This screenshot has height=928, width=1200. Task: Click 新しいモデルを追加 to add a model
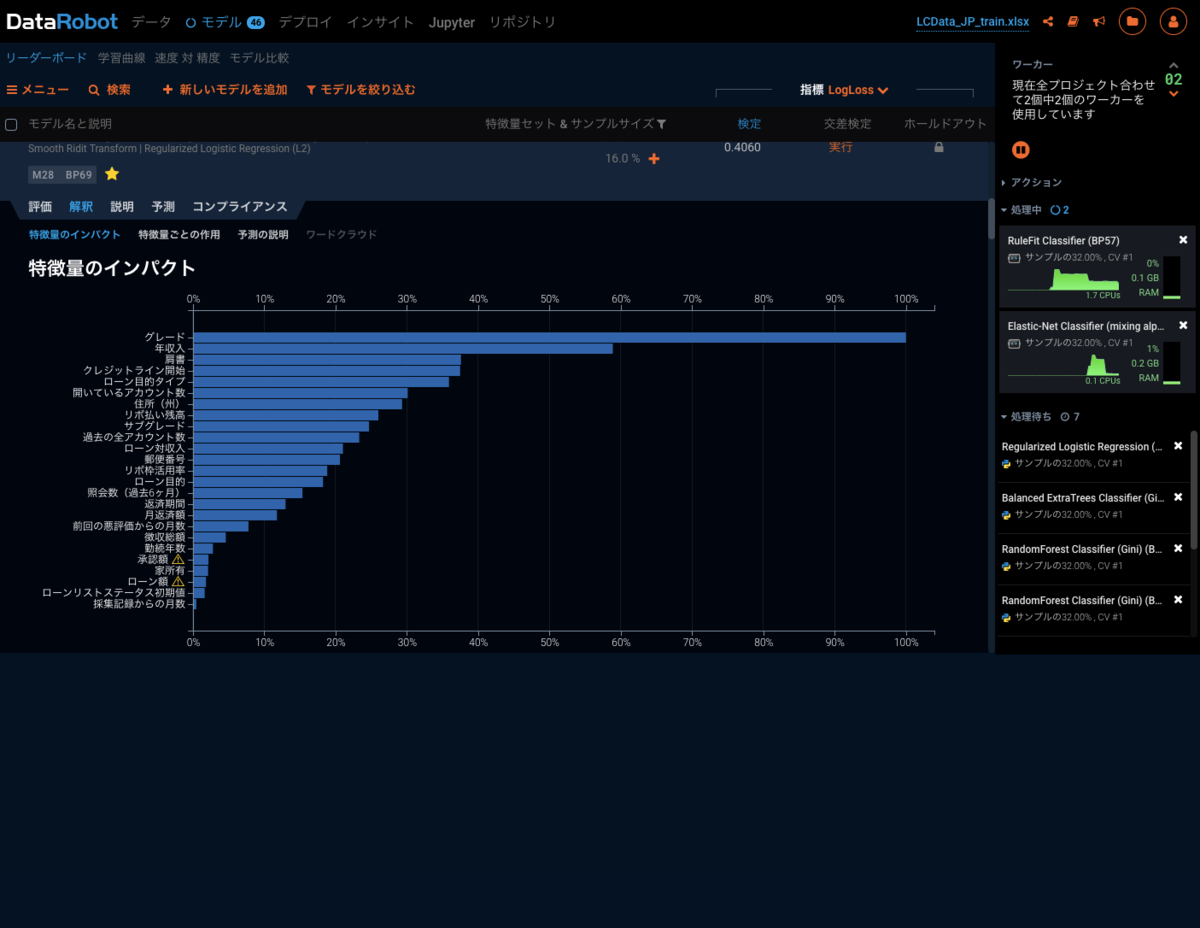tap(225, 90)
